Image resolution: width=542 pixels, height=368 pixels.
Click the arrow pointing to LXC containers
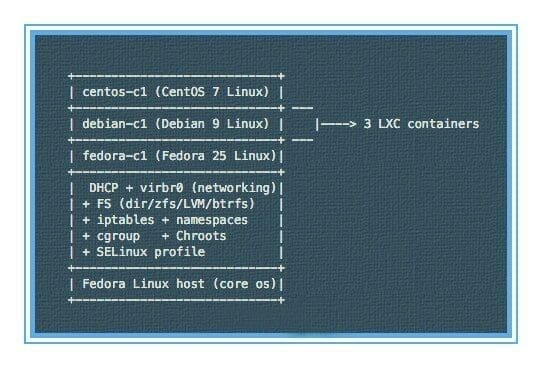[x=336, y=124]
